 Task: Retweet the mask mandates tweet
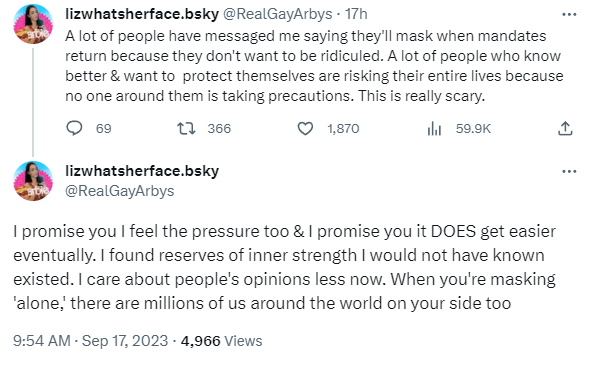pyautogui.click(x=187, y=129)
